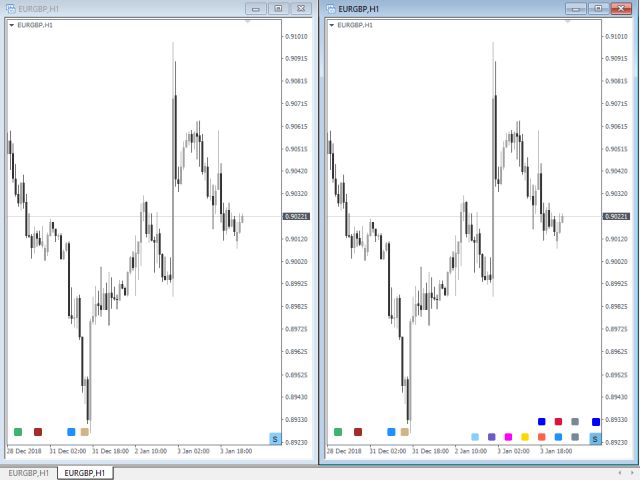Click gray square in upper row of right chart
640x480 pixels.
[x=575, y=422]
